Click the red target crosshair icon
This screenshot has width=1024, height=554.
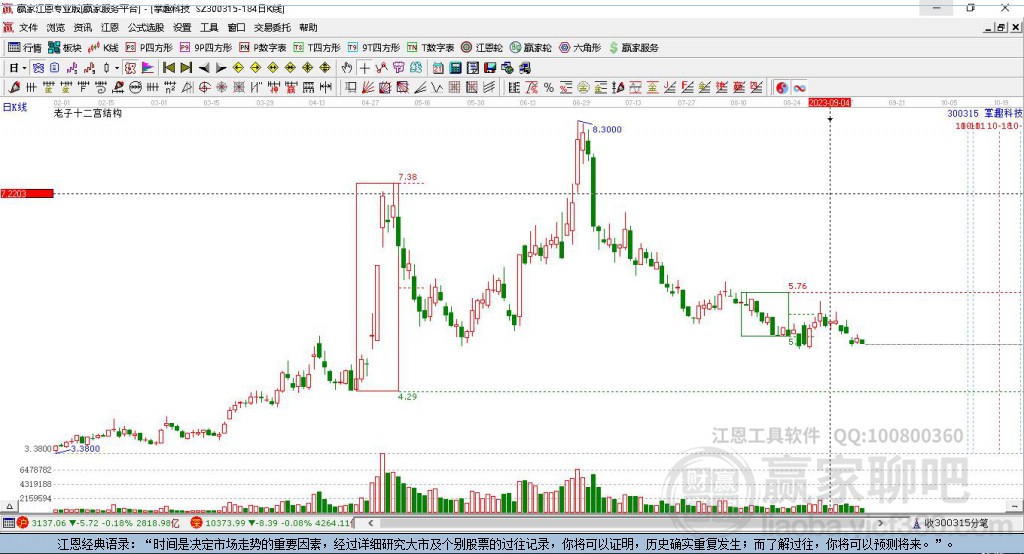[x=204, y=87]
